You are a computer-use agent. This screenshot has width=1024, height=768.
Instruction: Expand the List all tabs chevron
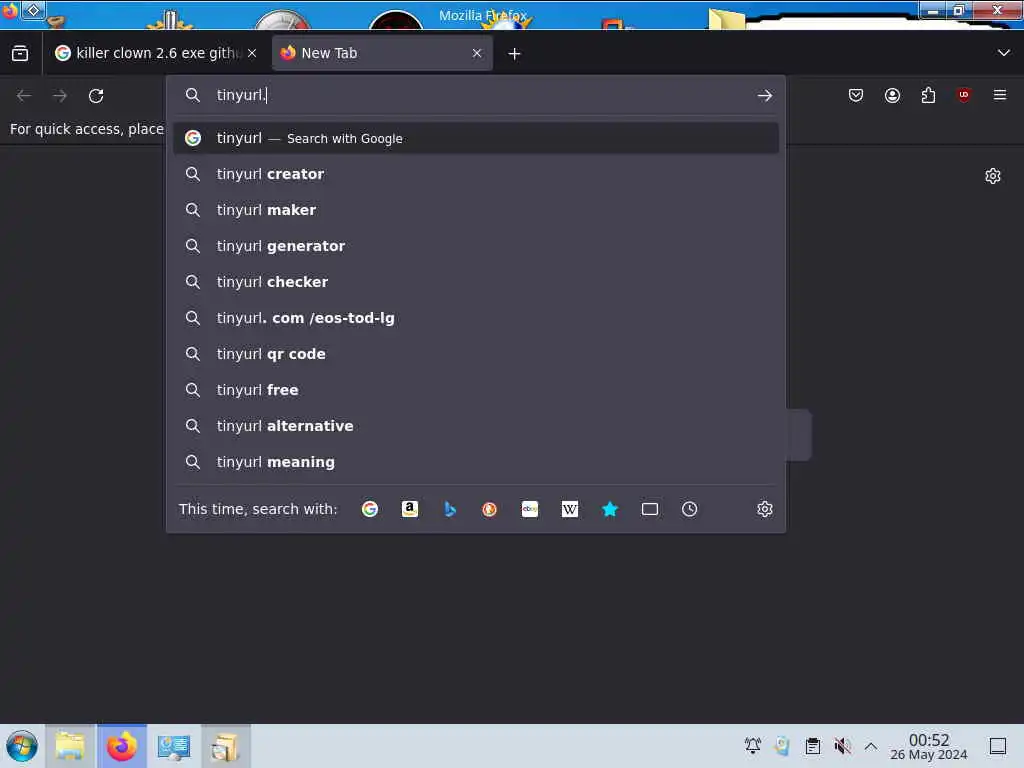1004,53
